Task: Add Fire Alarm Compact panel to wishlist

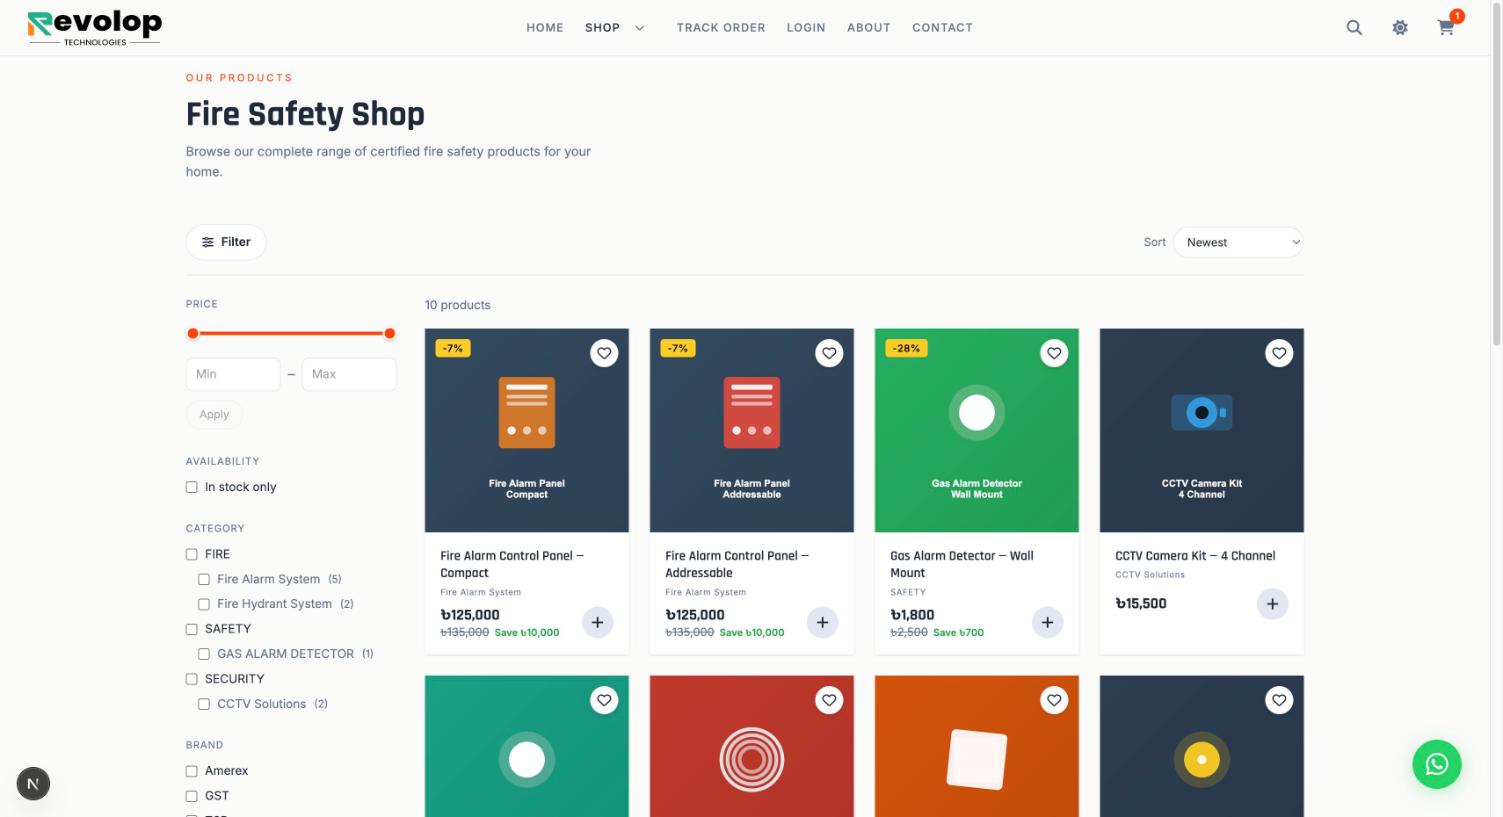Action: point(604,353)
